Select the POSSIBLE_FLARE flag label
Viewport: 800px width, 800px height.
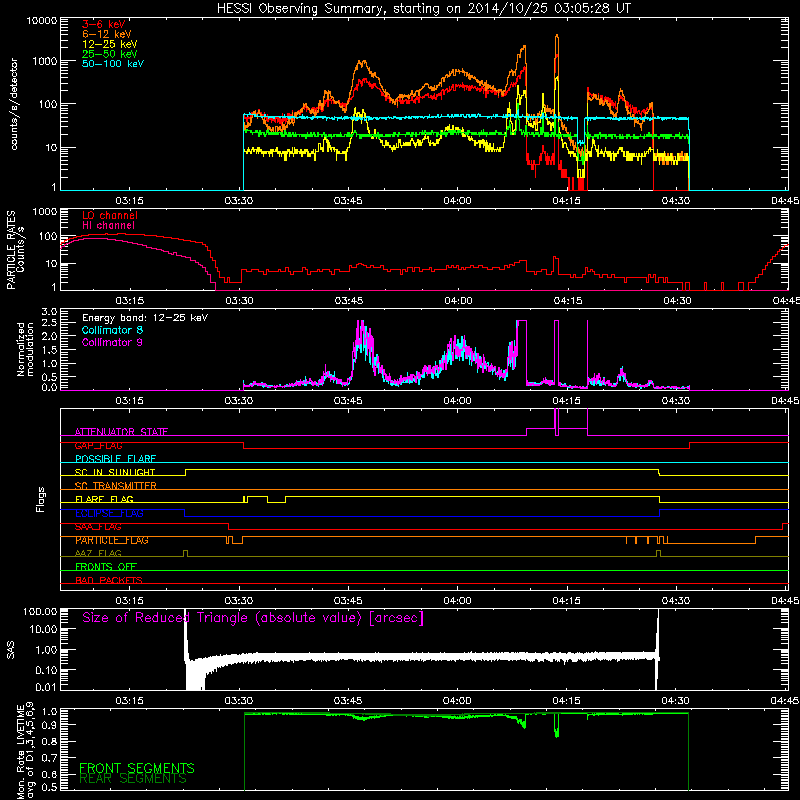[115, 459]
